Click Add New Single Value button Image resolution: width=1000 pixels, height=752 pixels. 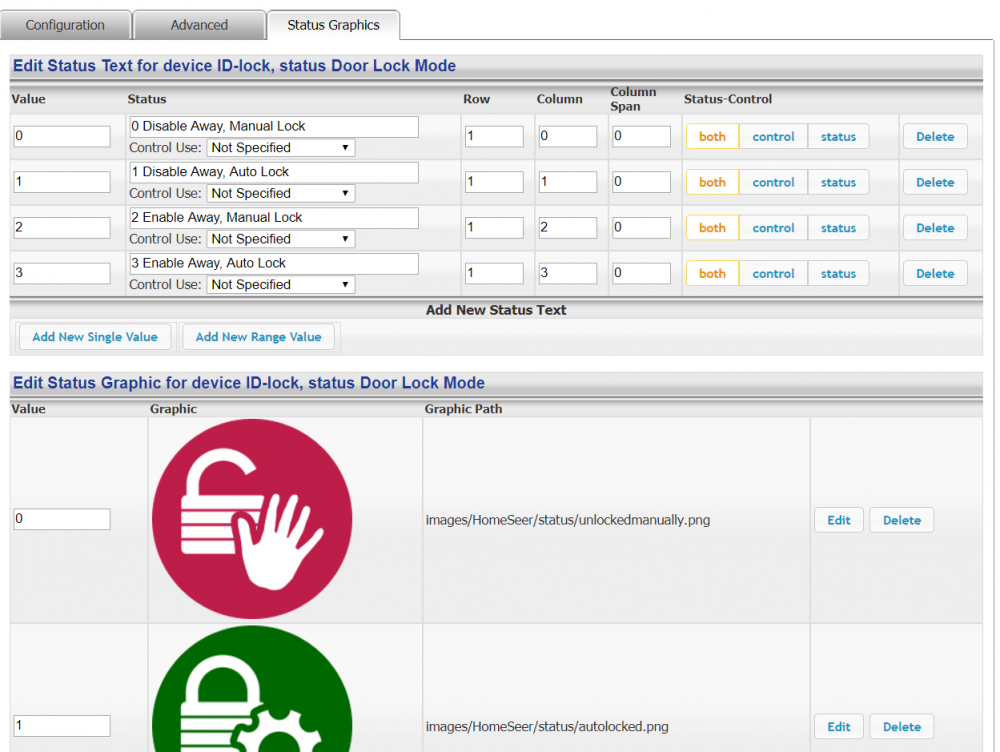pos(95,337)
